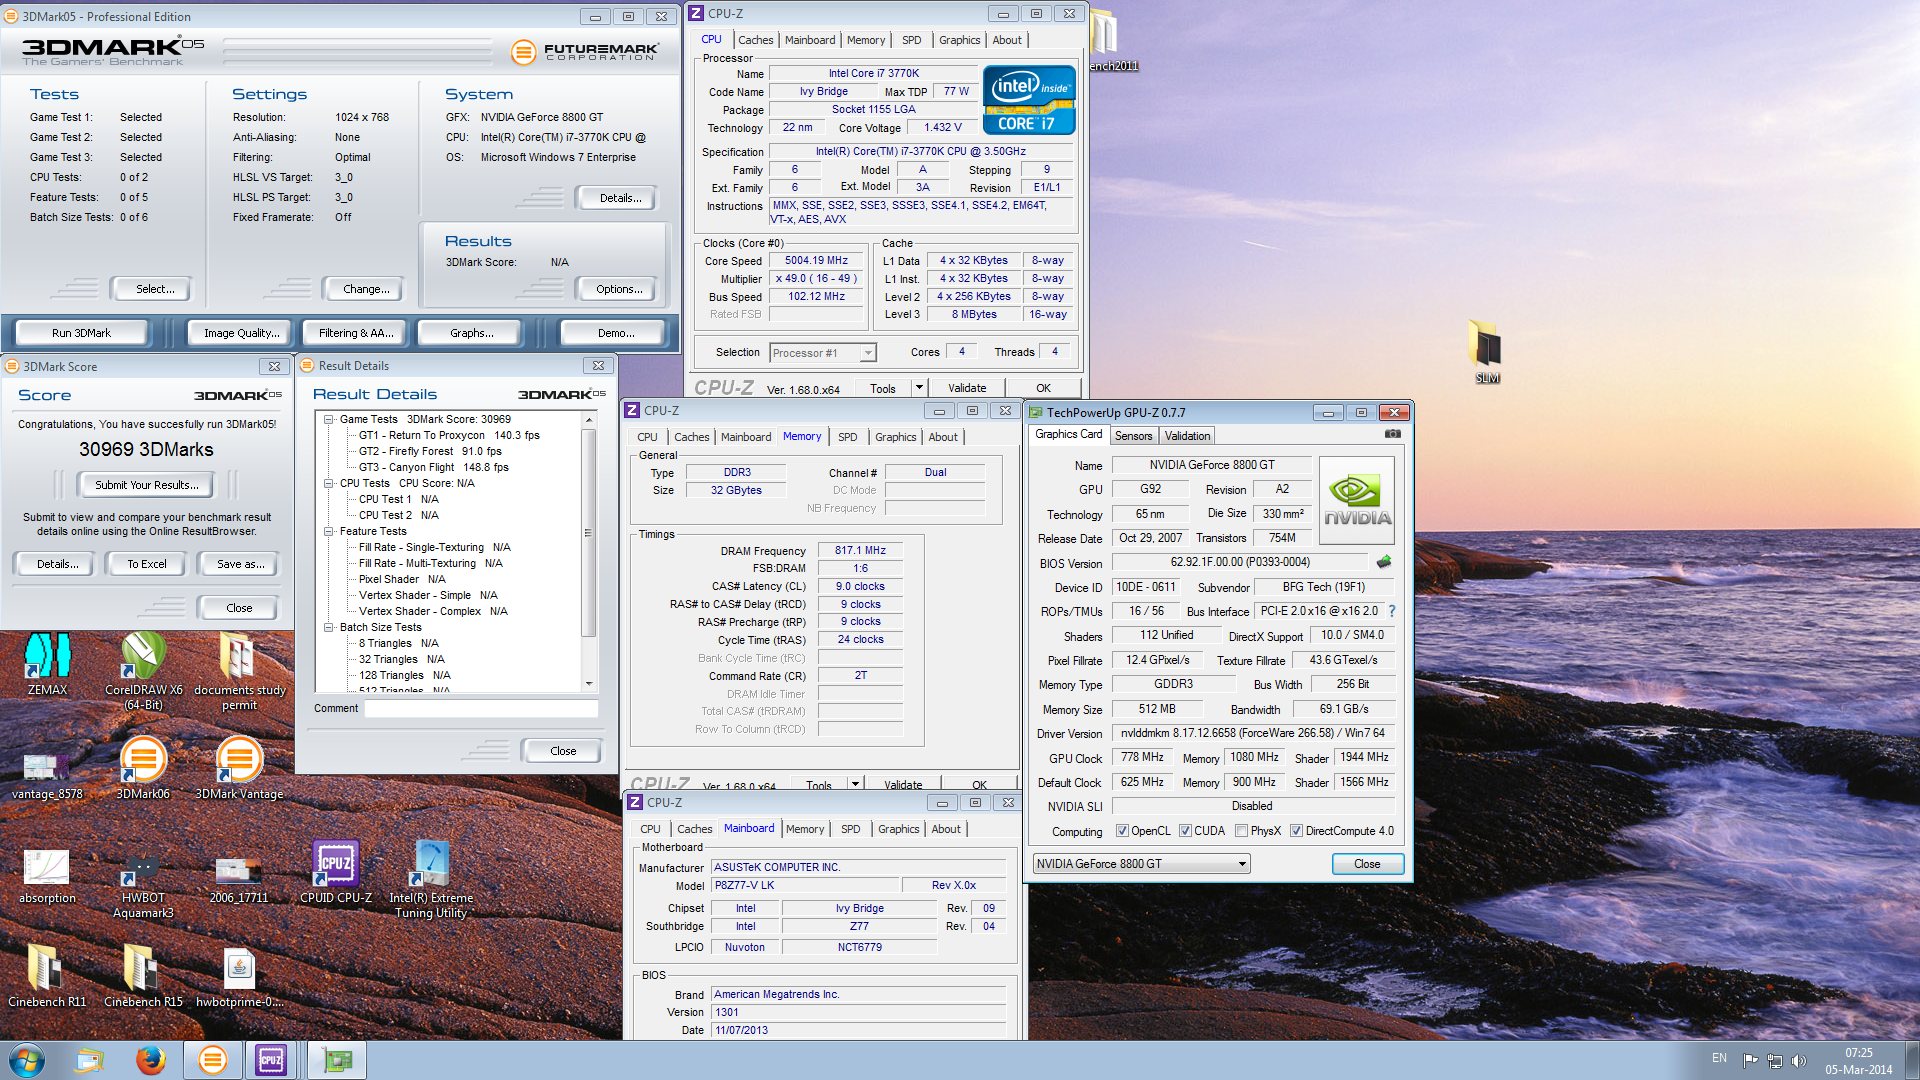The image size is (1920, 1080).
Task: Open the documents study permit folder
Action: pos(239,671)
